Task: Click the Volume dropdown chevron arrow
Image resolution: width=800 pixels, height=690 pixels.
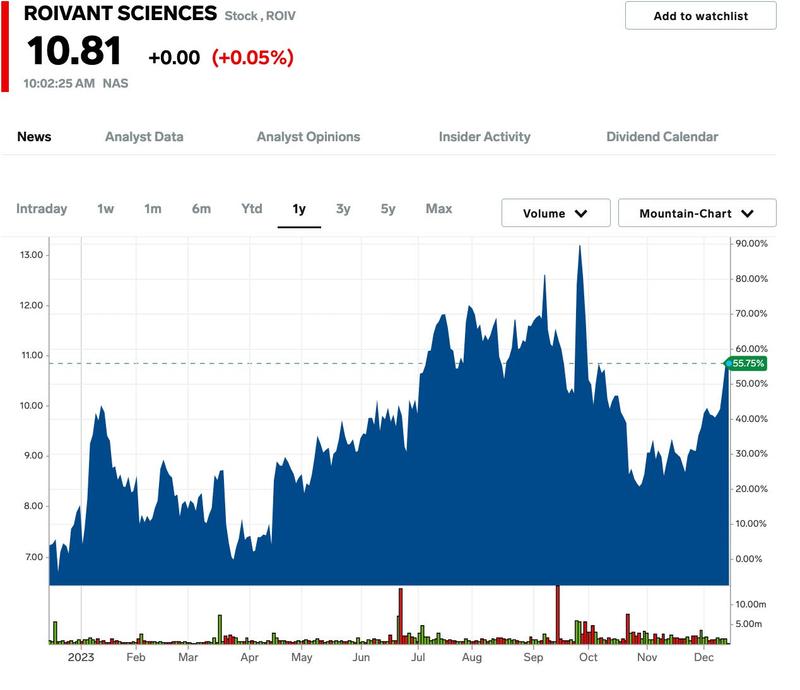Action: [581, 213]
